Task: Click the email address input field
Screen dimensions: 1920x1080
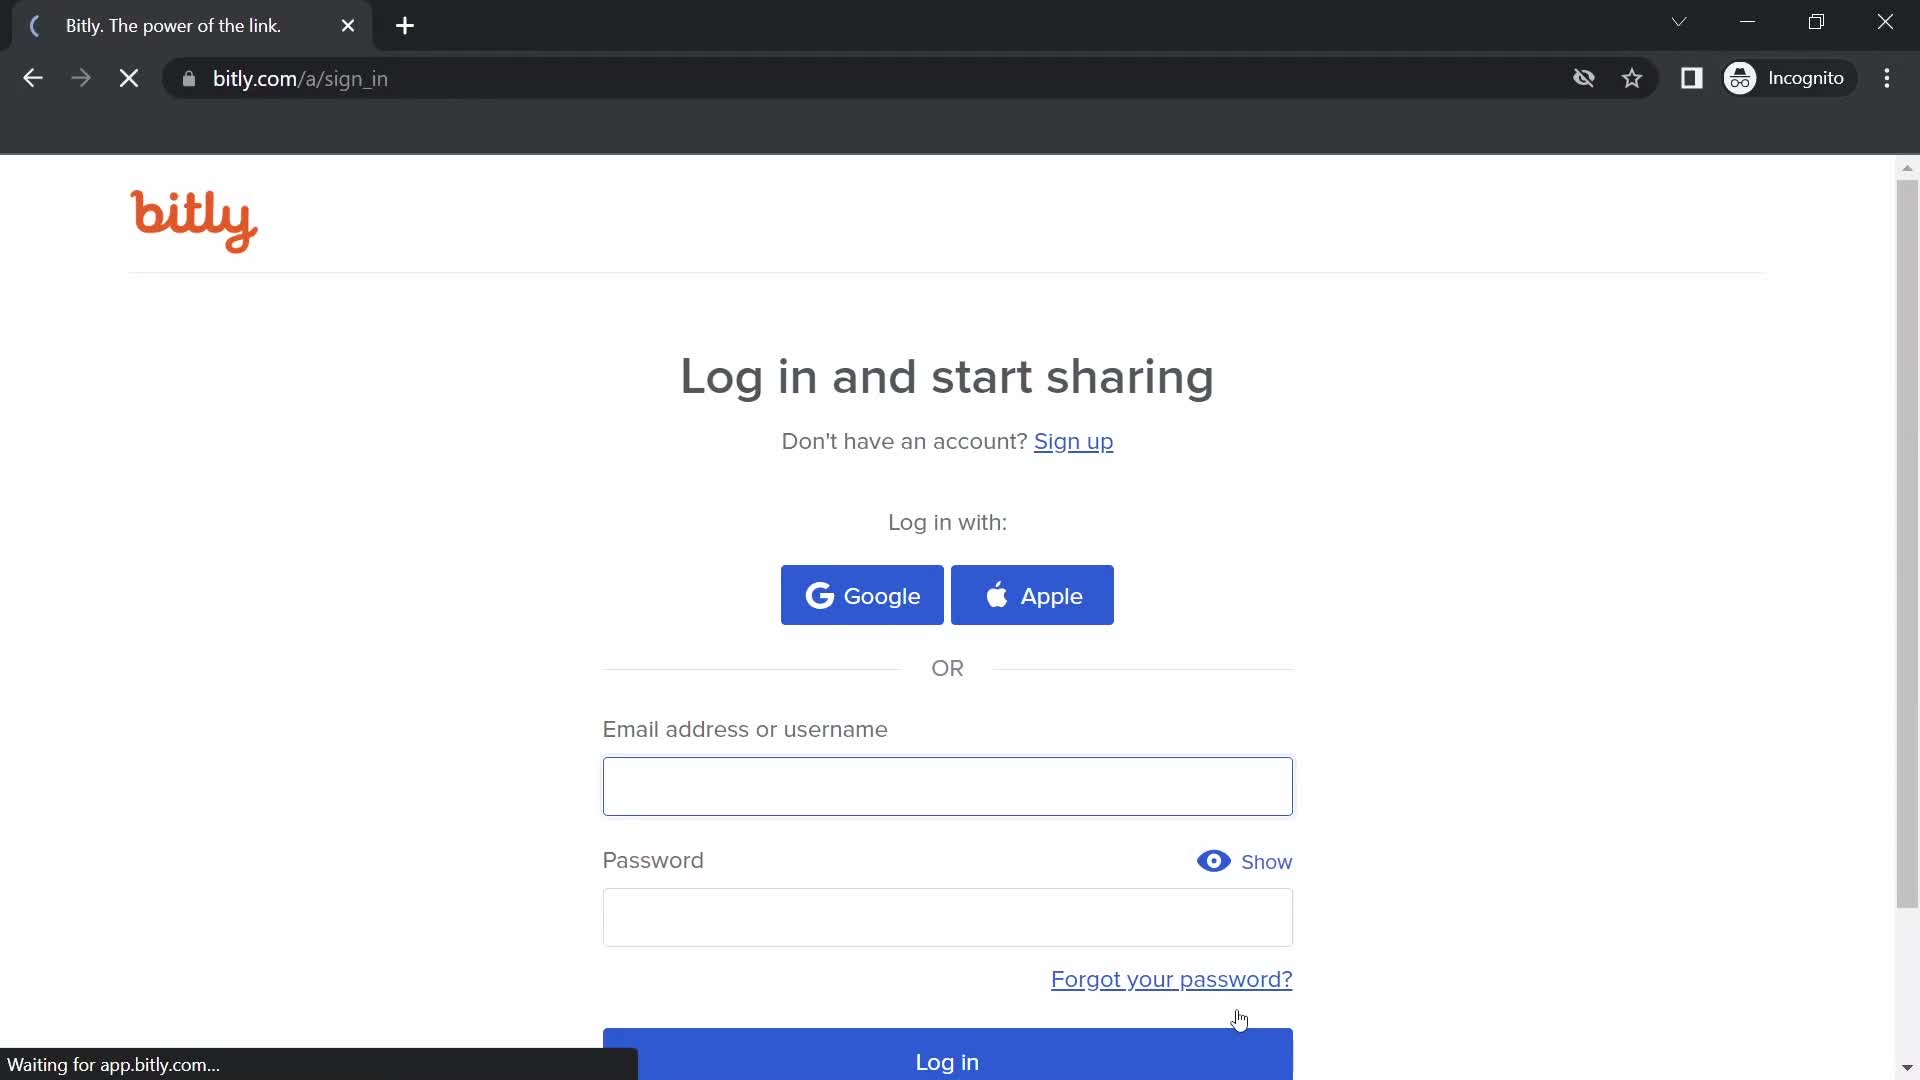Action: click(949, 787)
